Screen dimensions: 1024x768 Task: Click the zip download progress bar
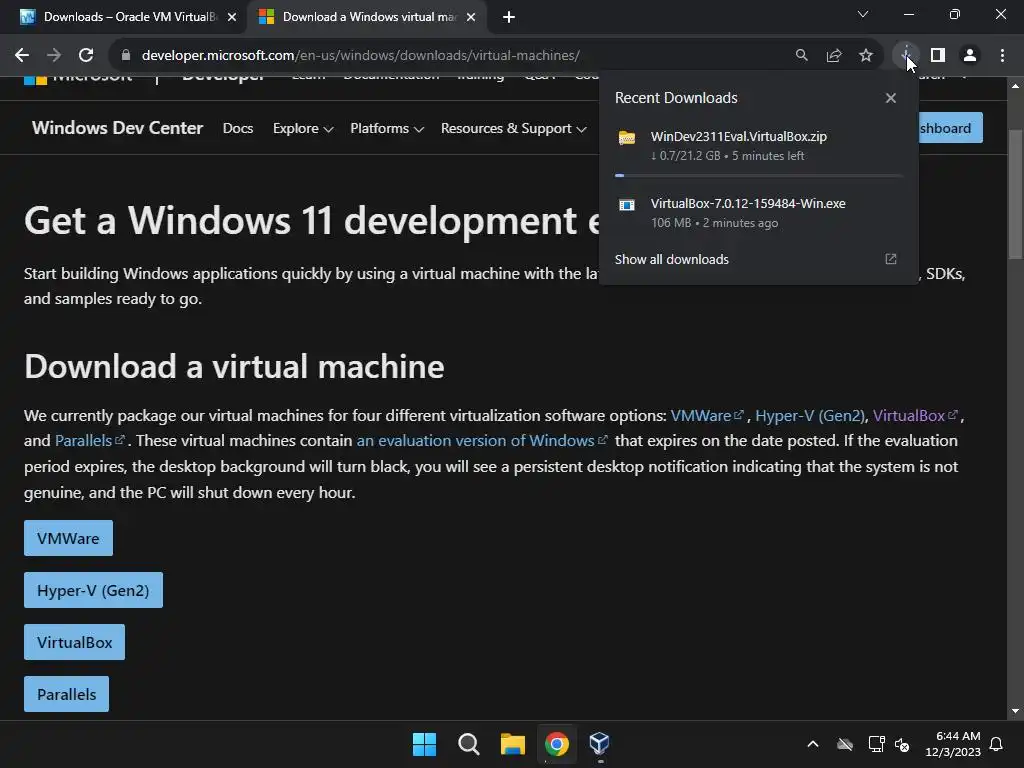pyautogui.click(x=758, y=176)
